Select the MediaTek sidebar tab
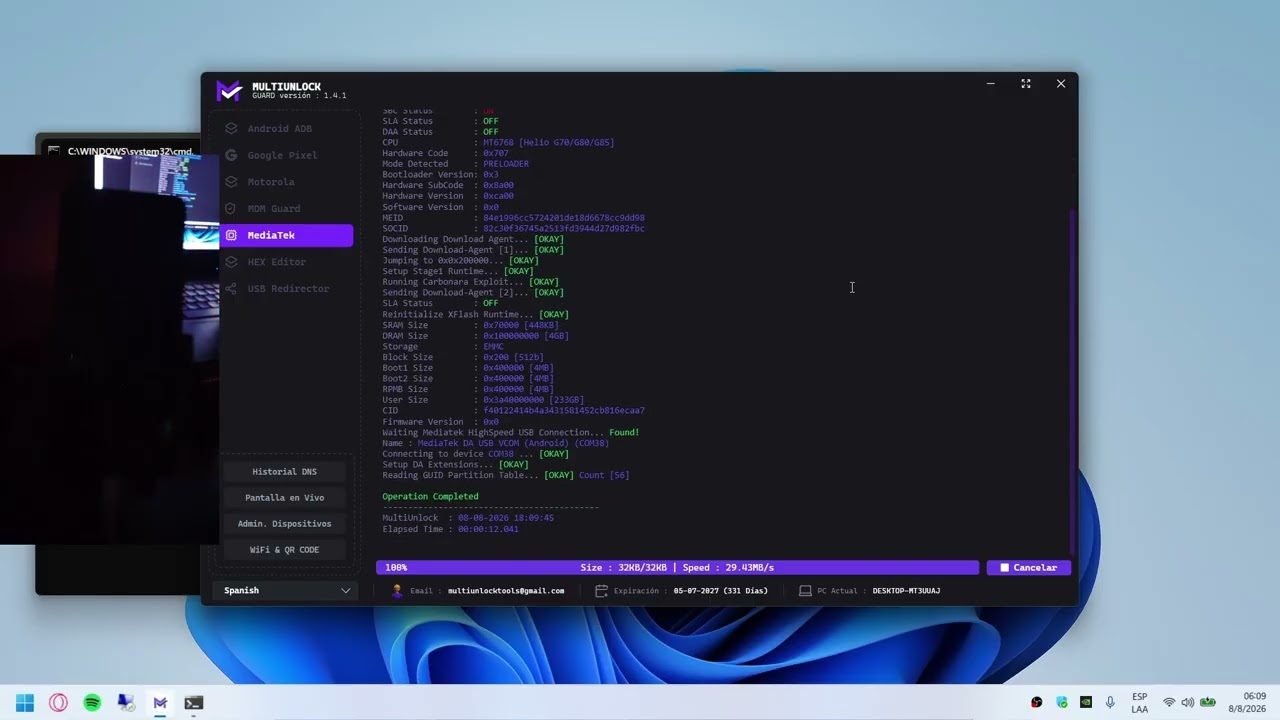The height and width of the screenshot is (720, 1280). tap(286, 235)
